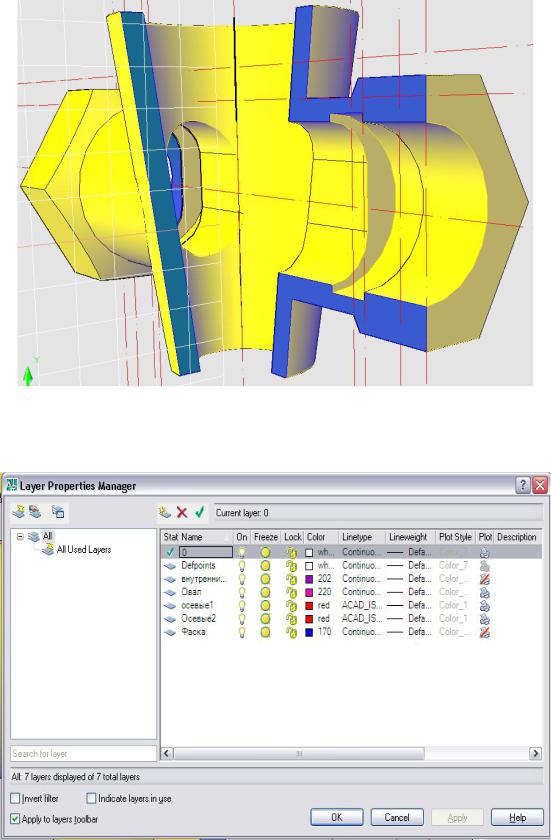Open the Layer States Manager icon
Screen dimensions: 551x840
(x=58, y=512)
